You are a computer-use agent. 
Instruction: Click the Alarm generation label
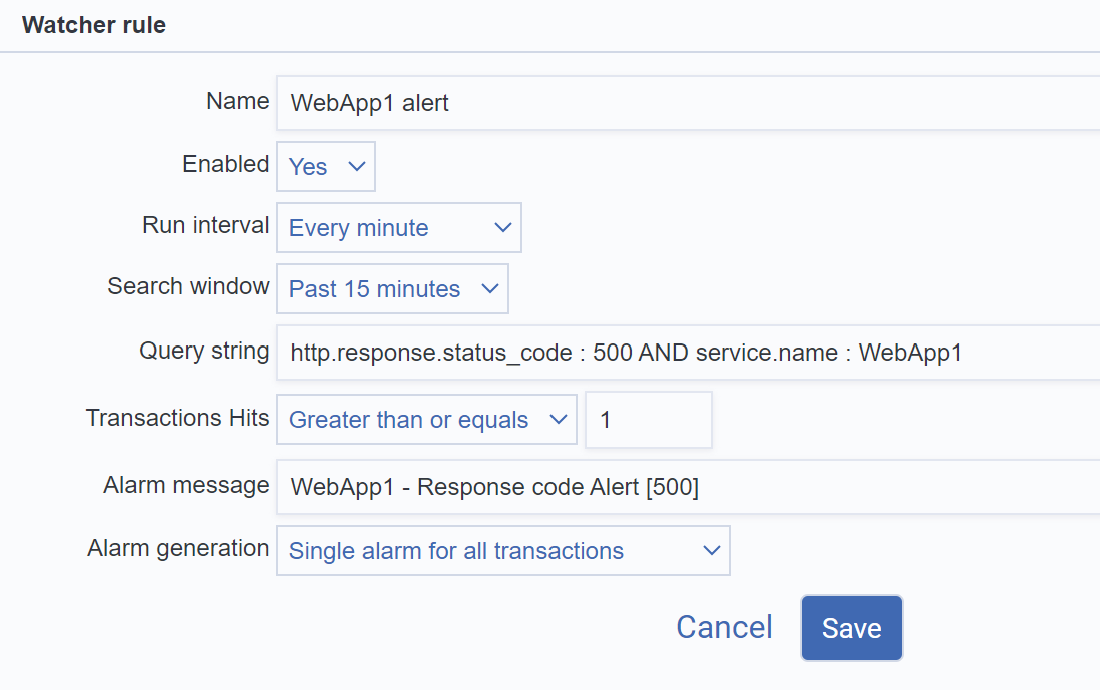point(178,548)
